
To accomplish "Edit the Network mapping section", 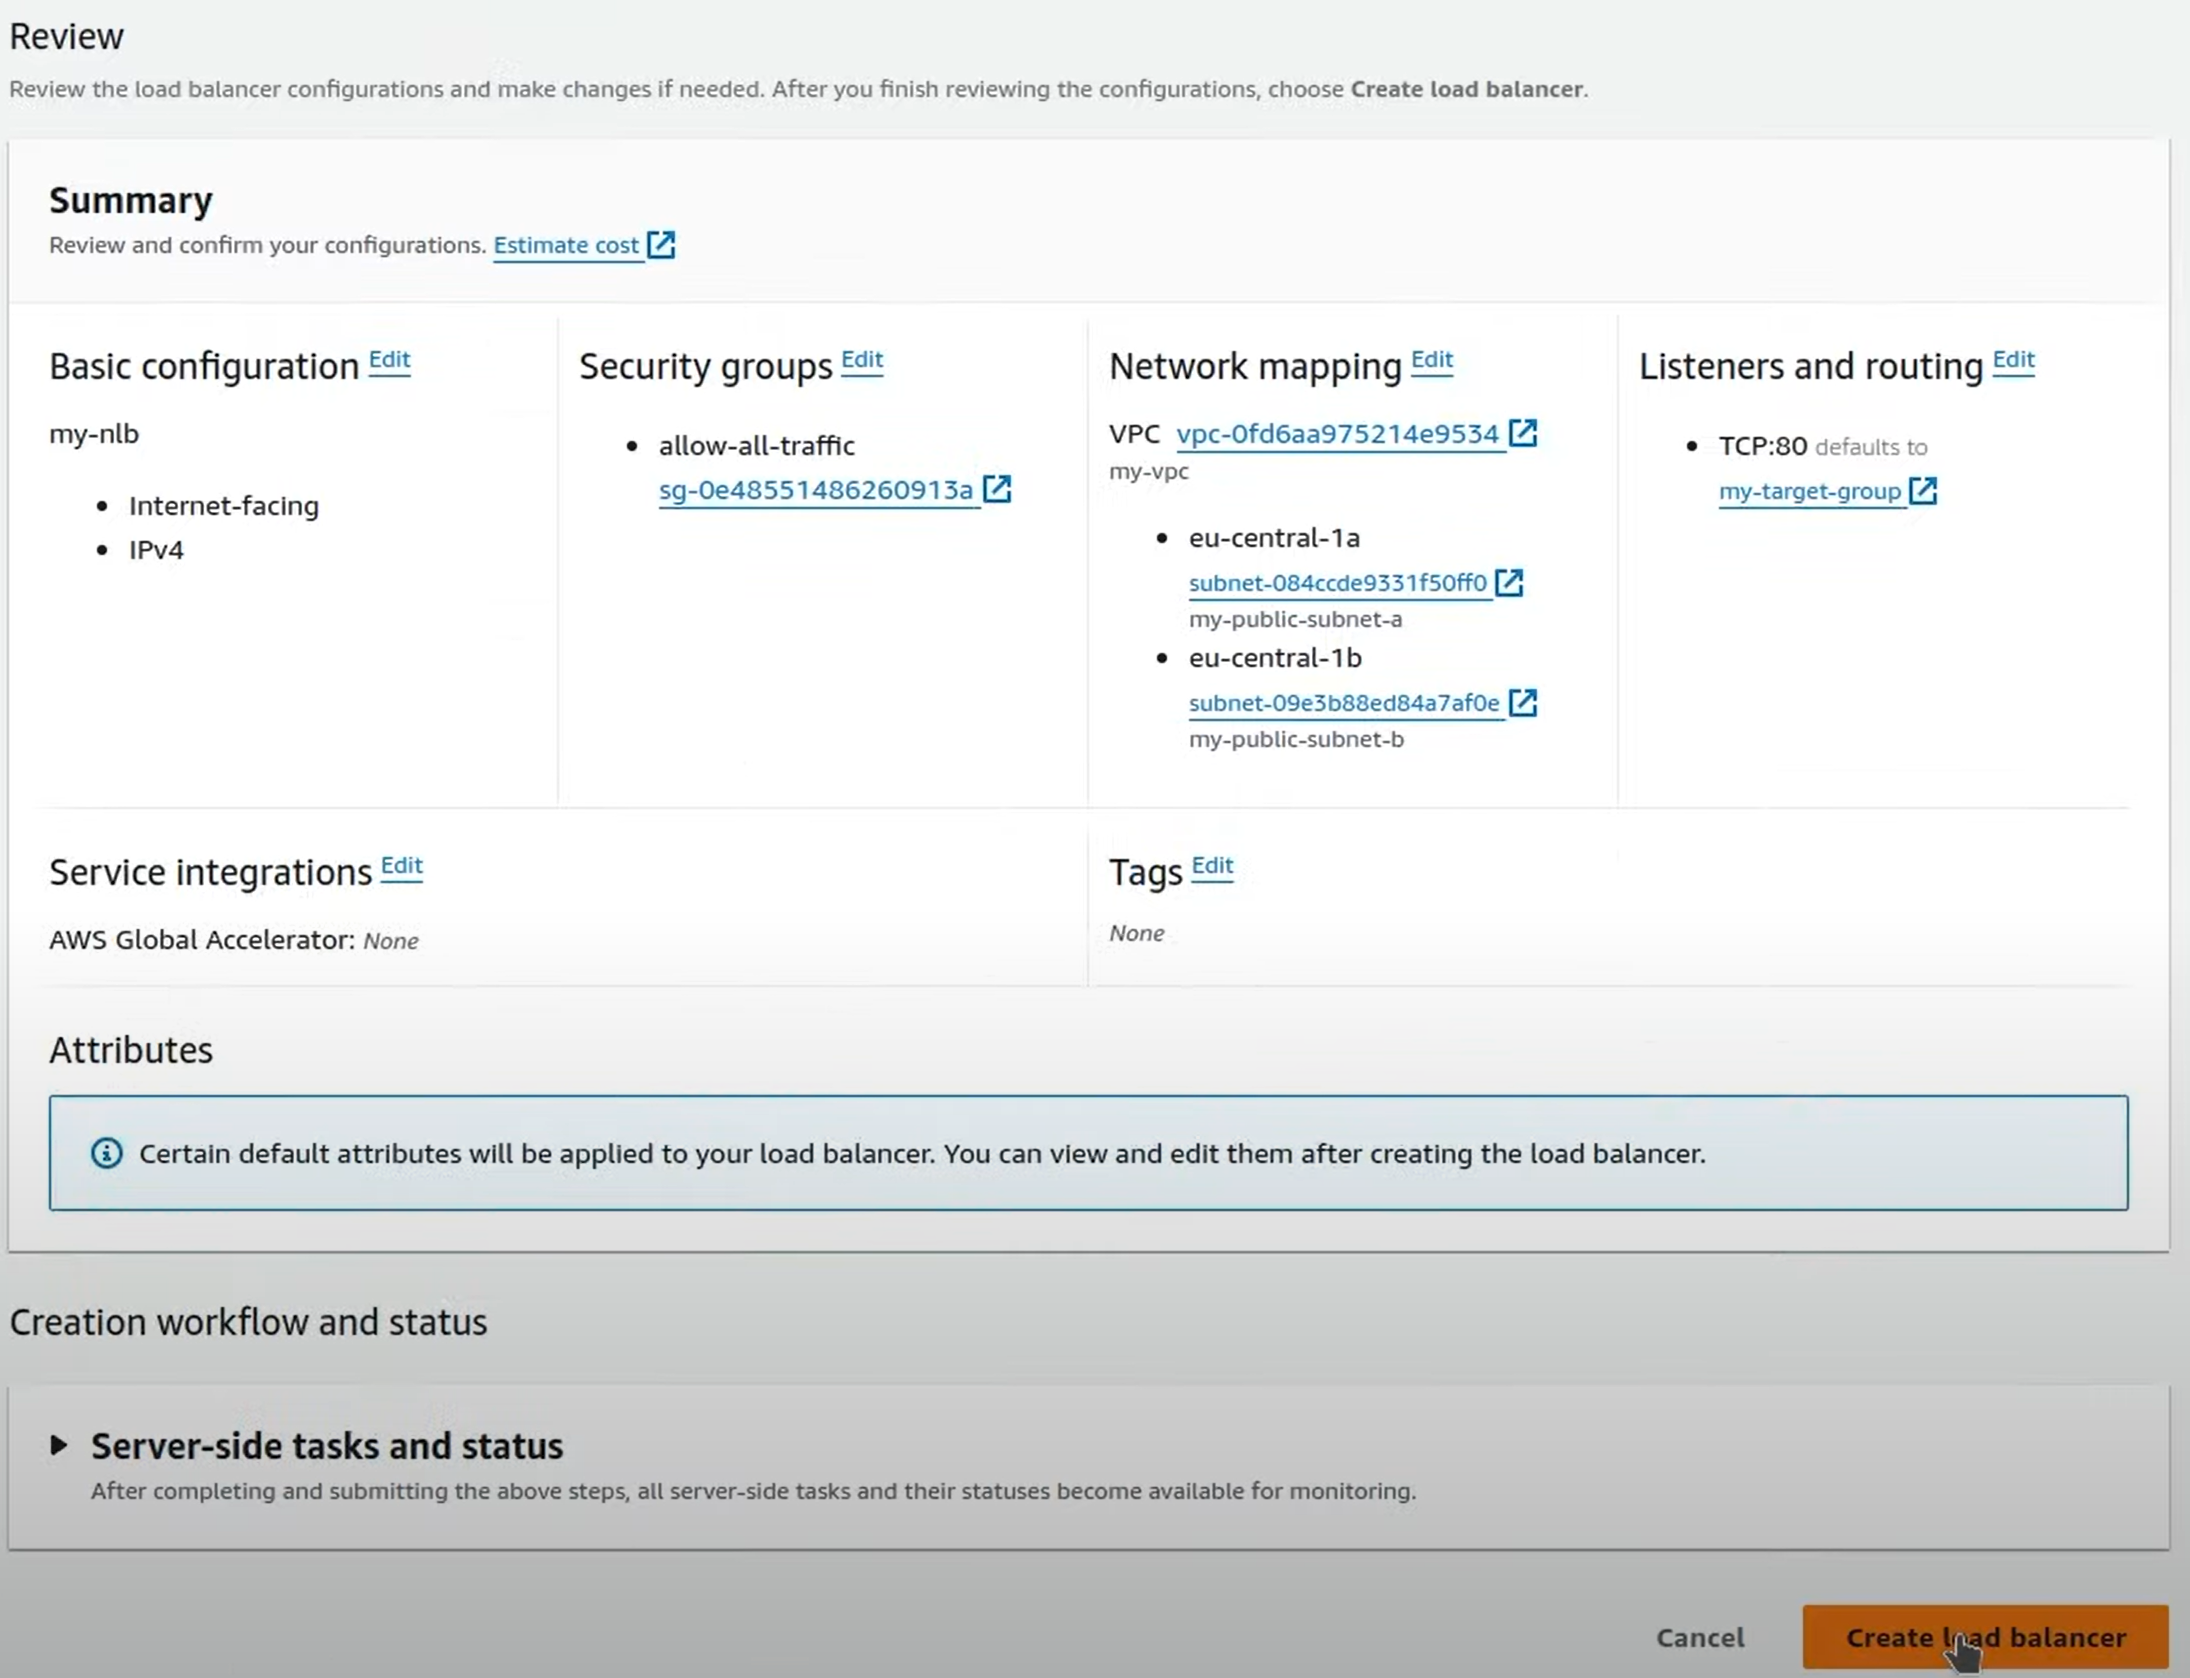I will pyautogui.click(x=1431, y=360).
